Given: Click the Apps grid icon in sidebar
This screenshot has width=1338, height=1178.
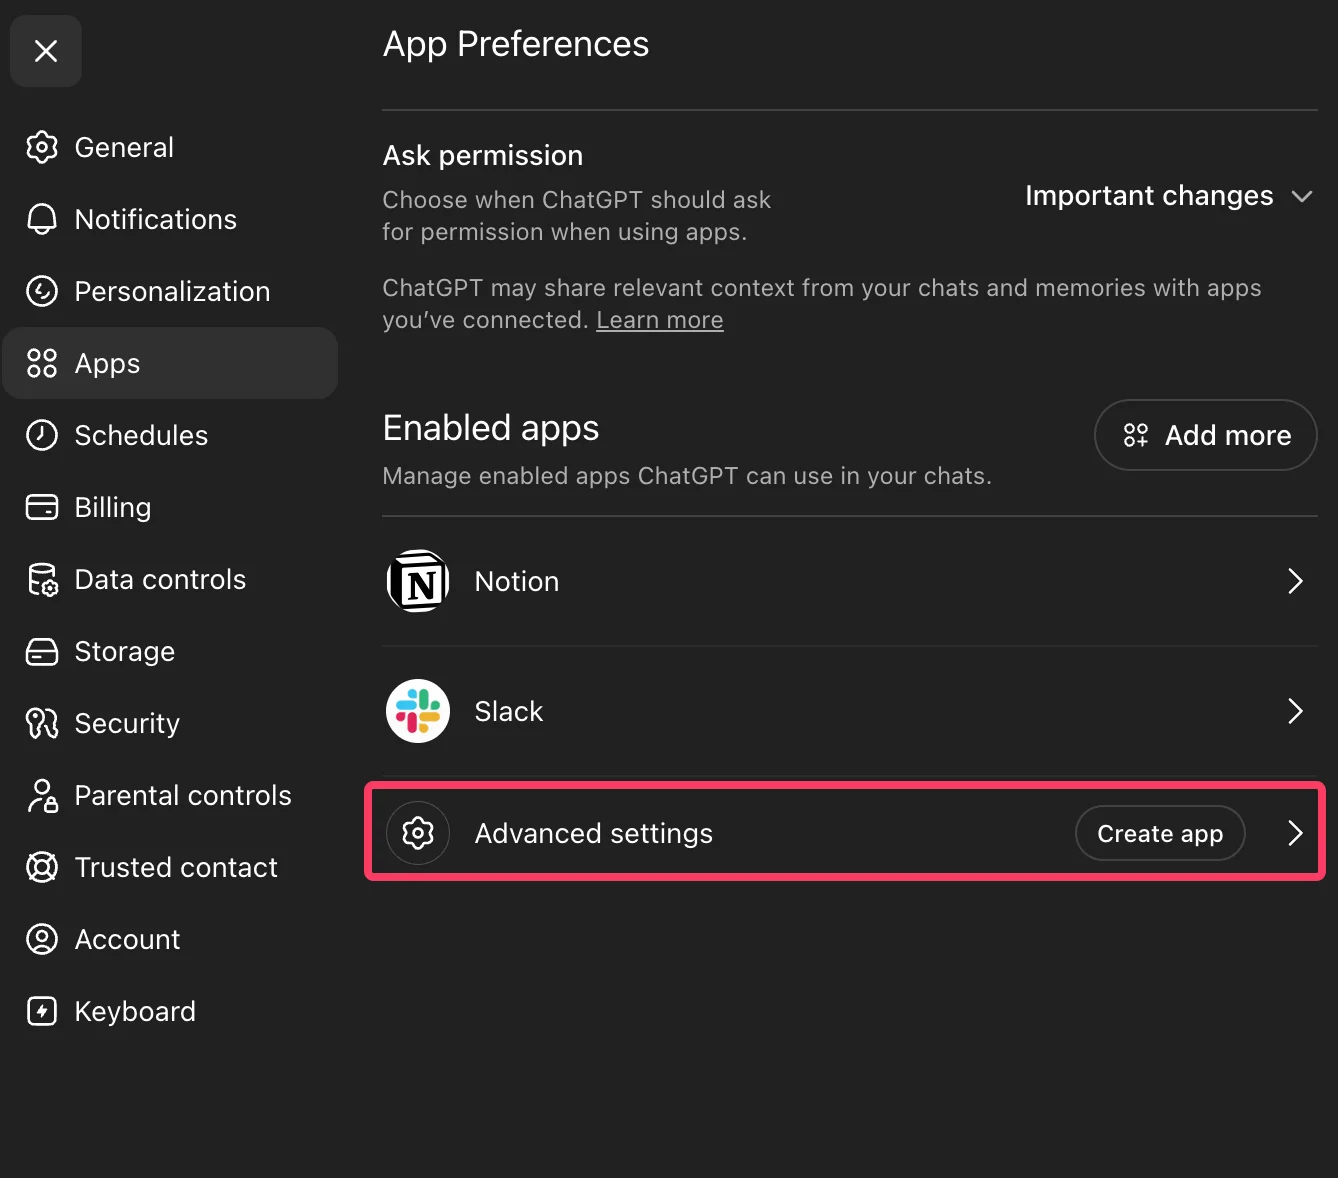Looking at the screenshot, I should (x=42, y=363).
